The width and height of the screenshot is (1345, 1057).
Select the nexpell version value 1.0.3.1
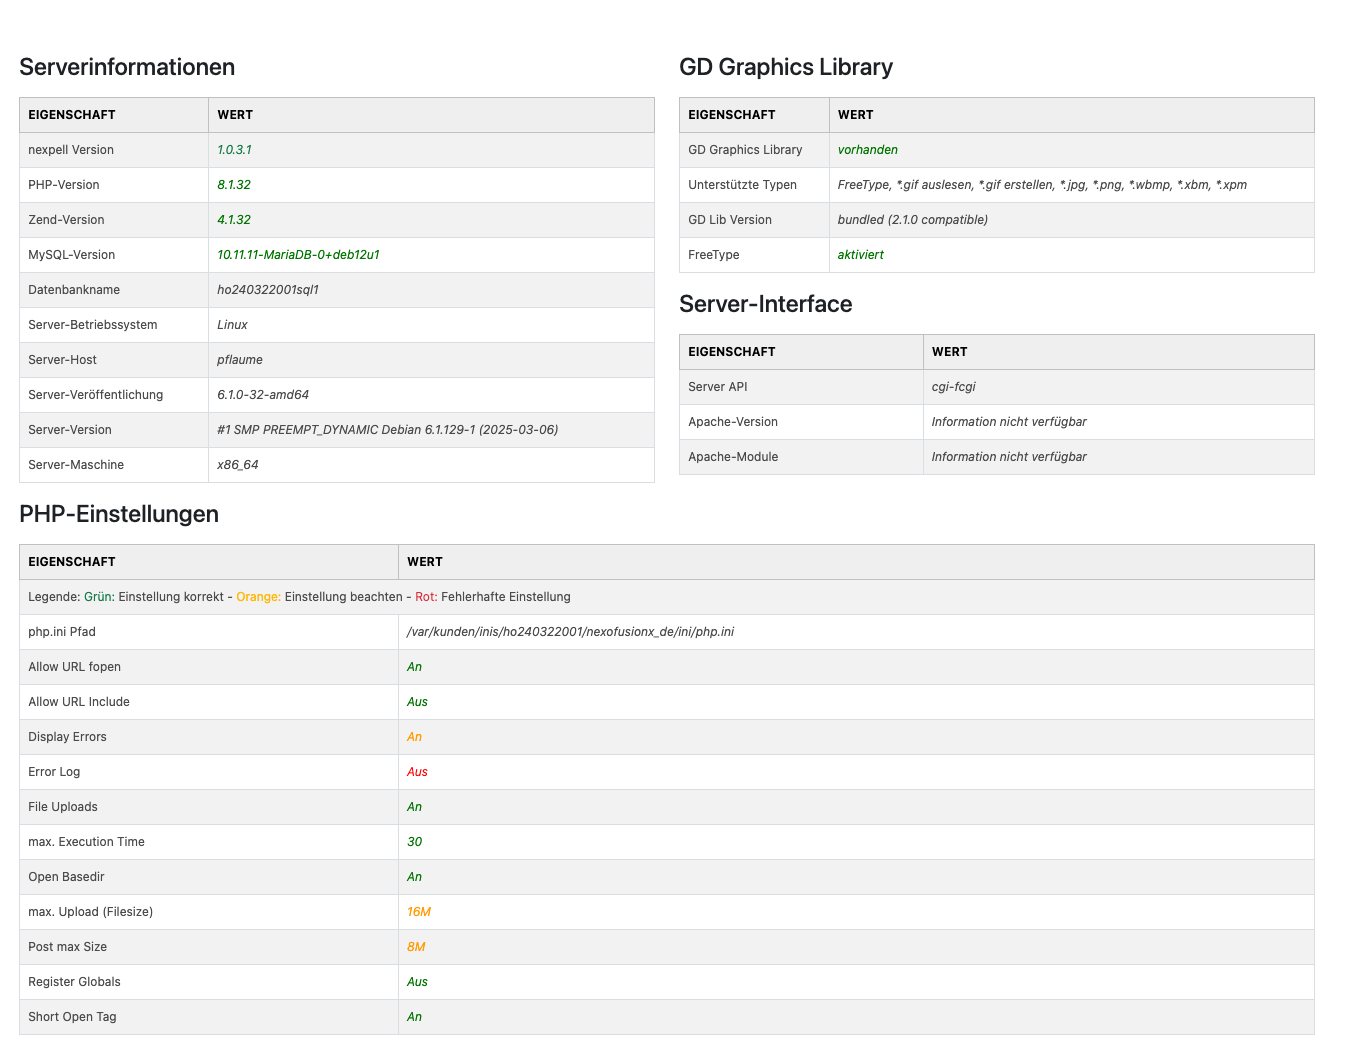point(234,150)
